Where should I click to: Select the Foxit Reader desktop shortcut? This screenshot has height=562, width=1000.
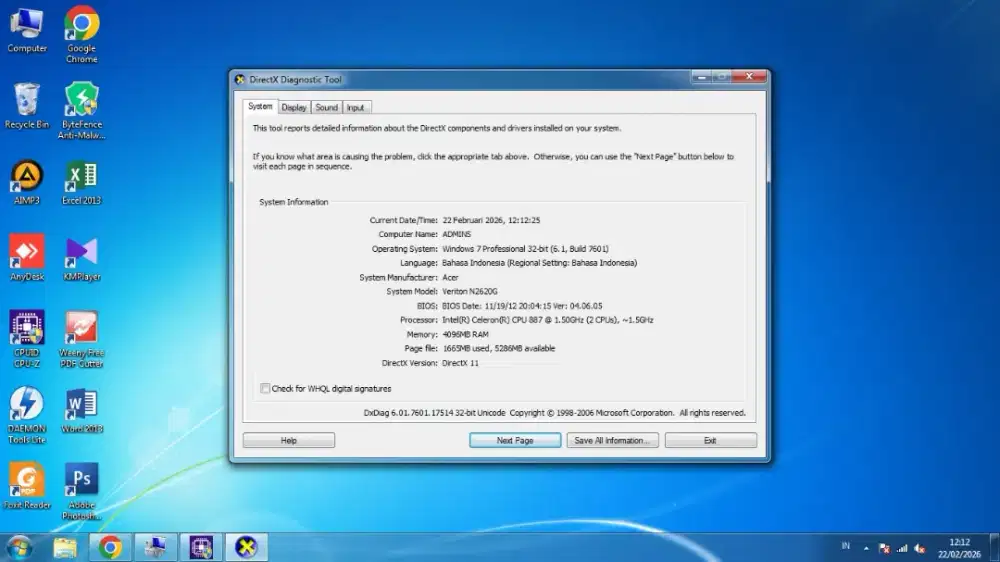(27, 486)
